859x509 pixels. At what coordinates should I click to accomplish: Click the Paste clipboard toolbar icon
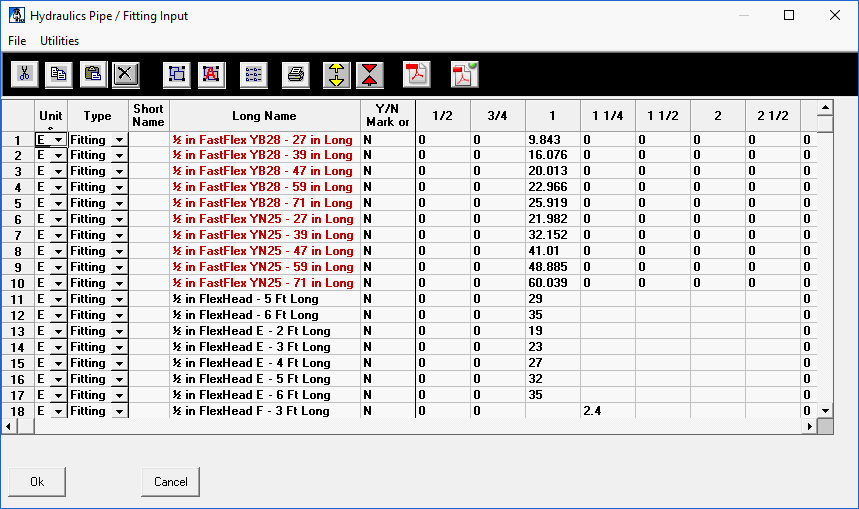coord(93,74)
